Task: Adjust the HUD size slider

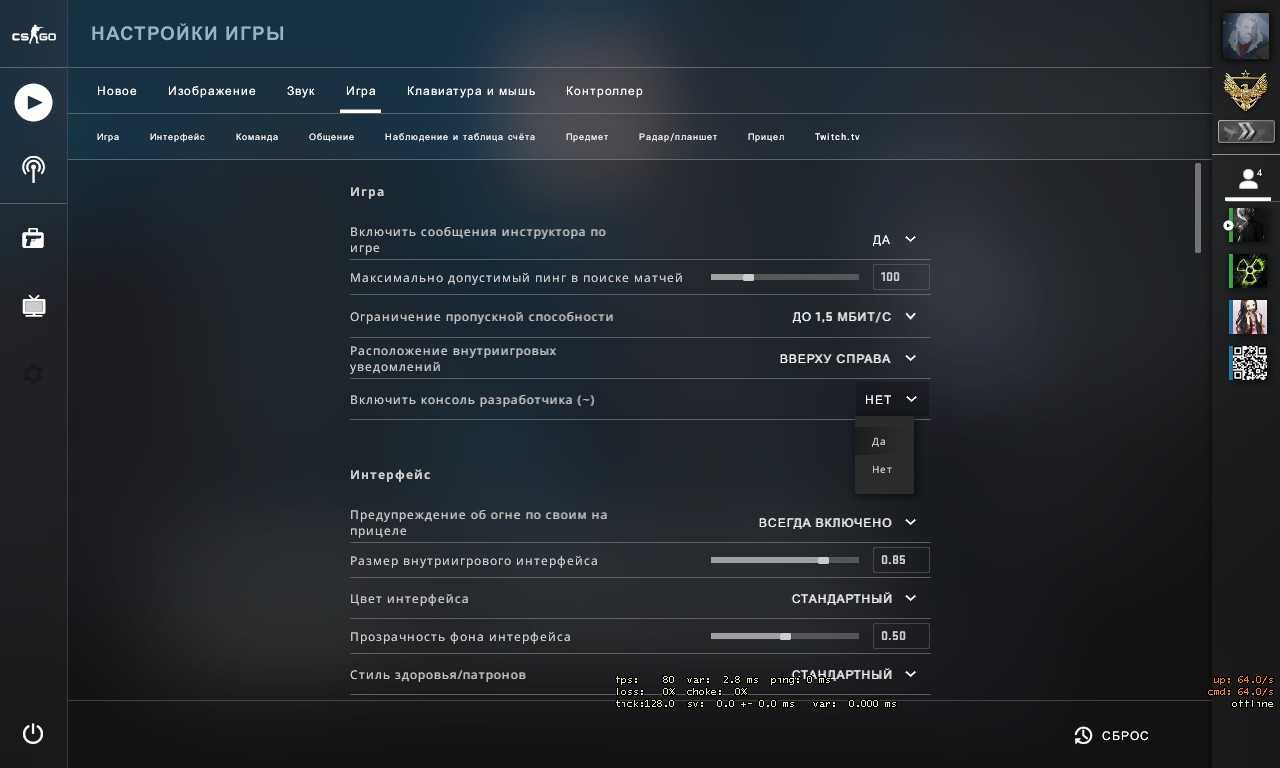Action: click(x=785, y=560)
